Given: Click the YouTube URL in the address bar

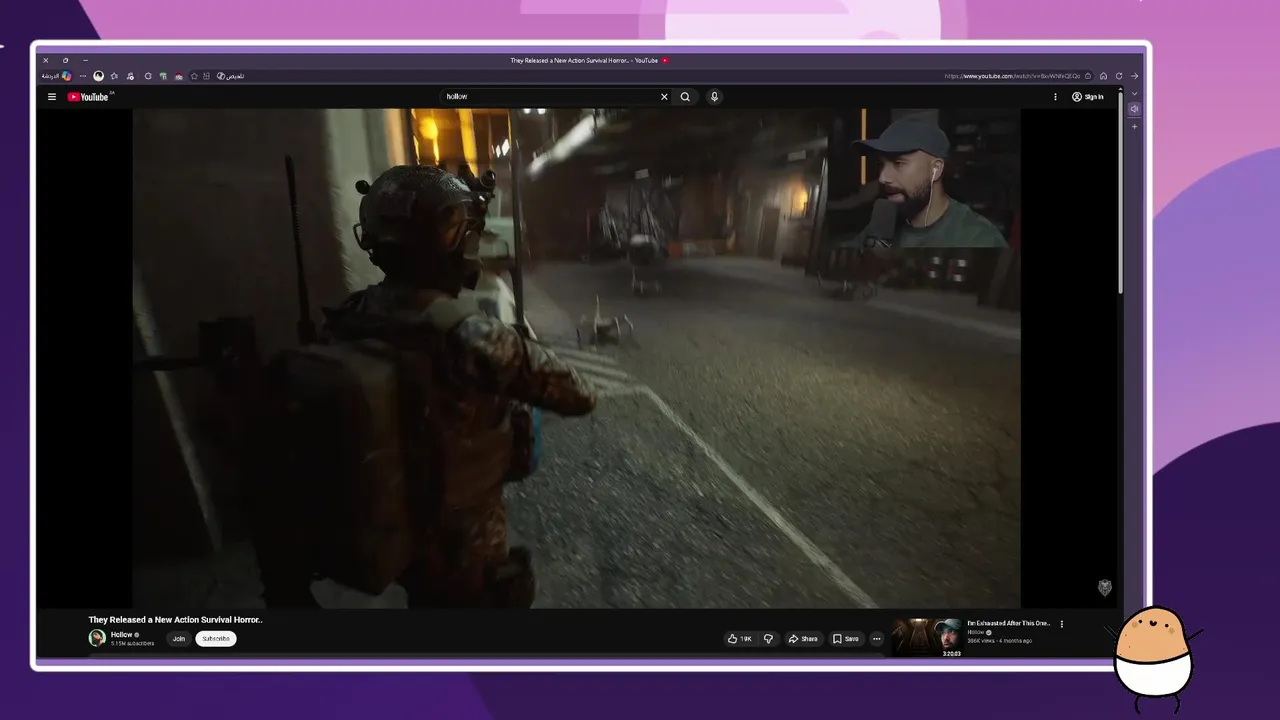Looking at the screenshot, I should [1012, 76].
